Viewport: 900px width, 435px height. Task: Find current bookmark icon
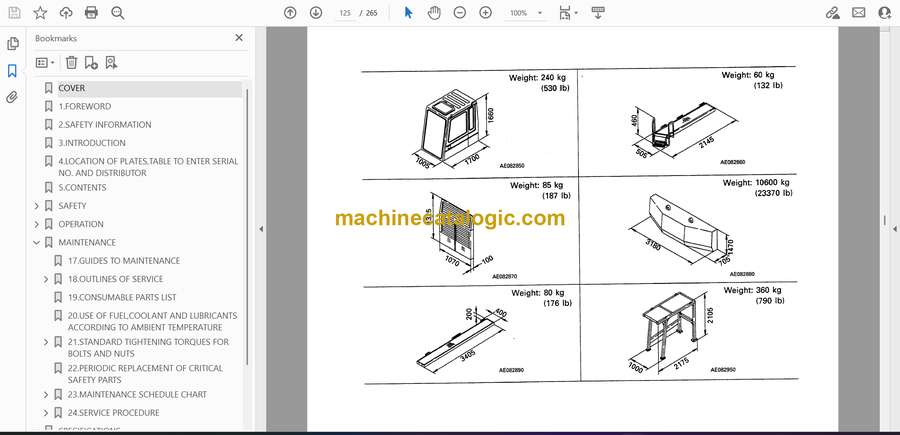pyautogui.click(x=111, y=63)
